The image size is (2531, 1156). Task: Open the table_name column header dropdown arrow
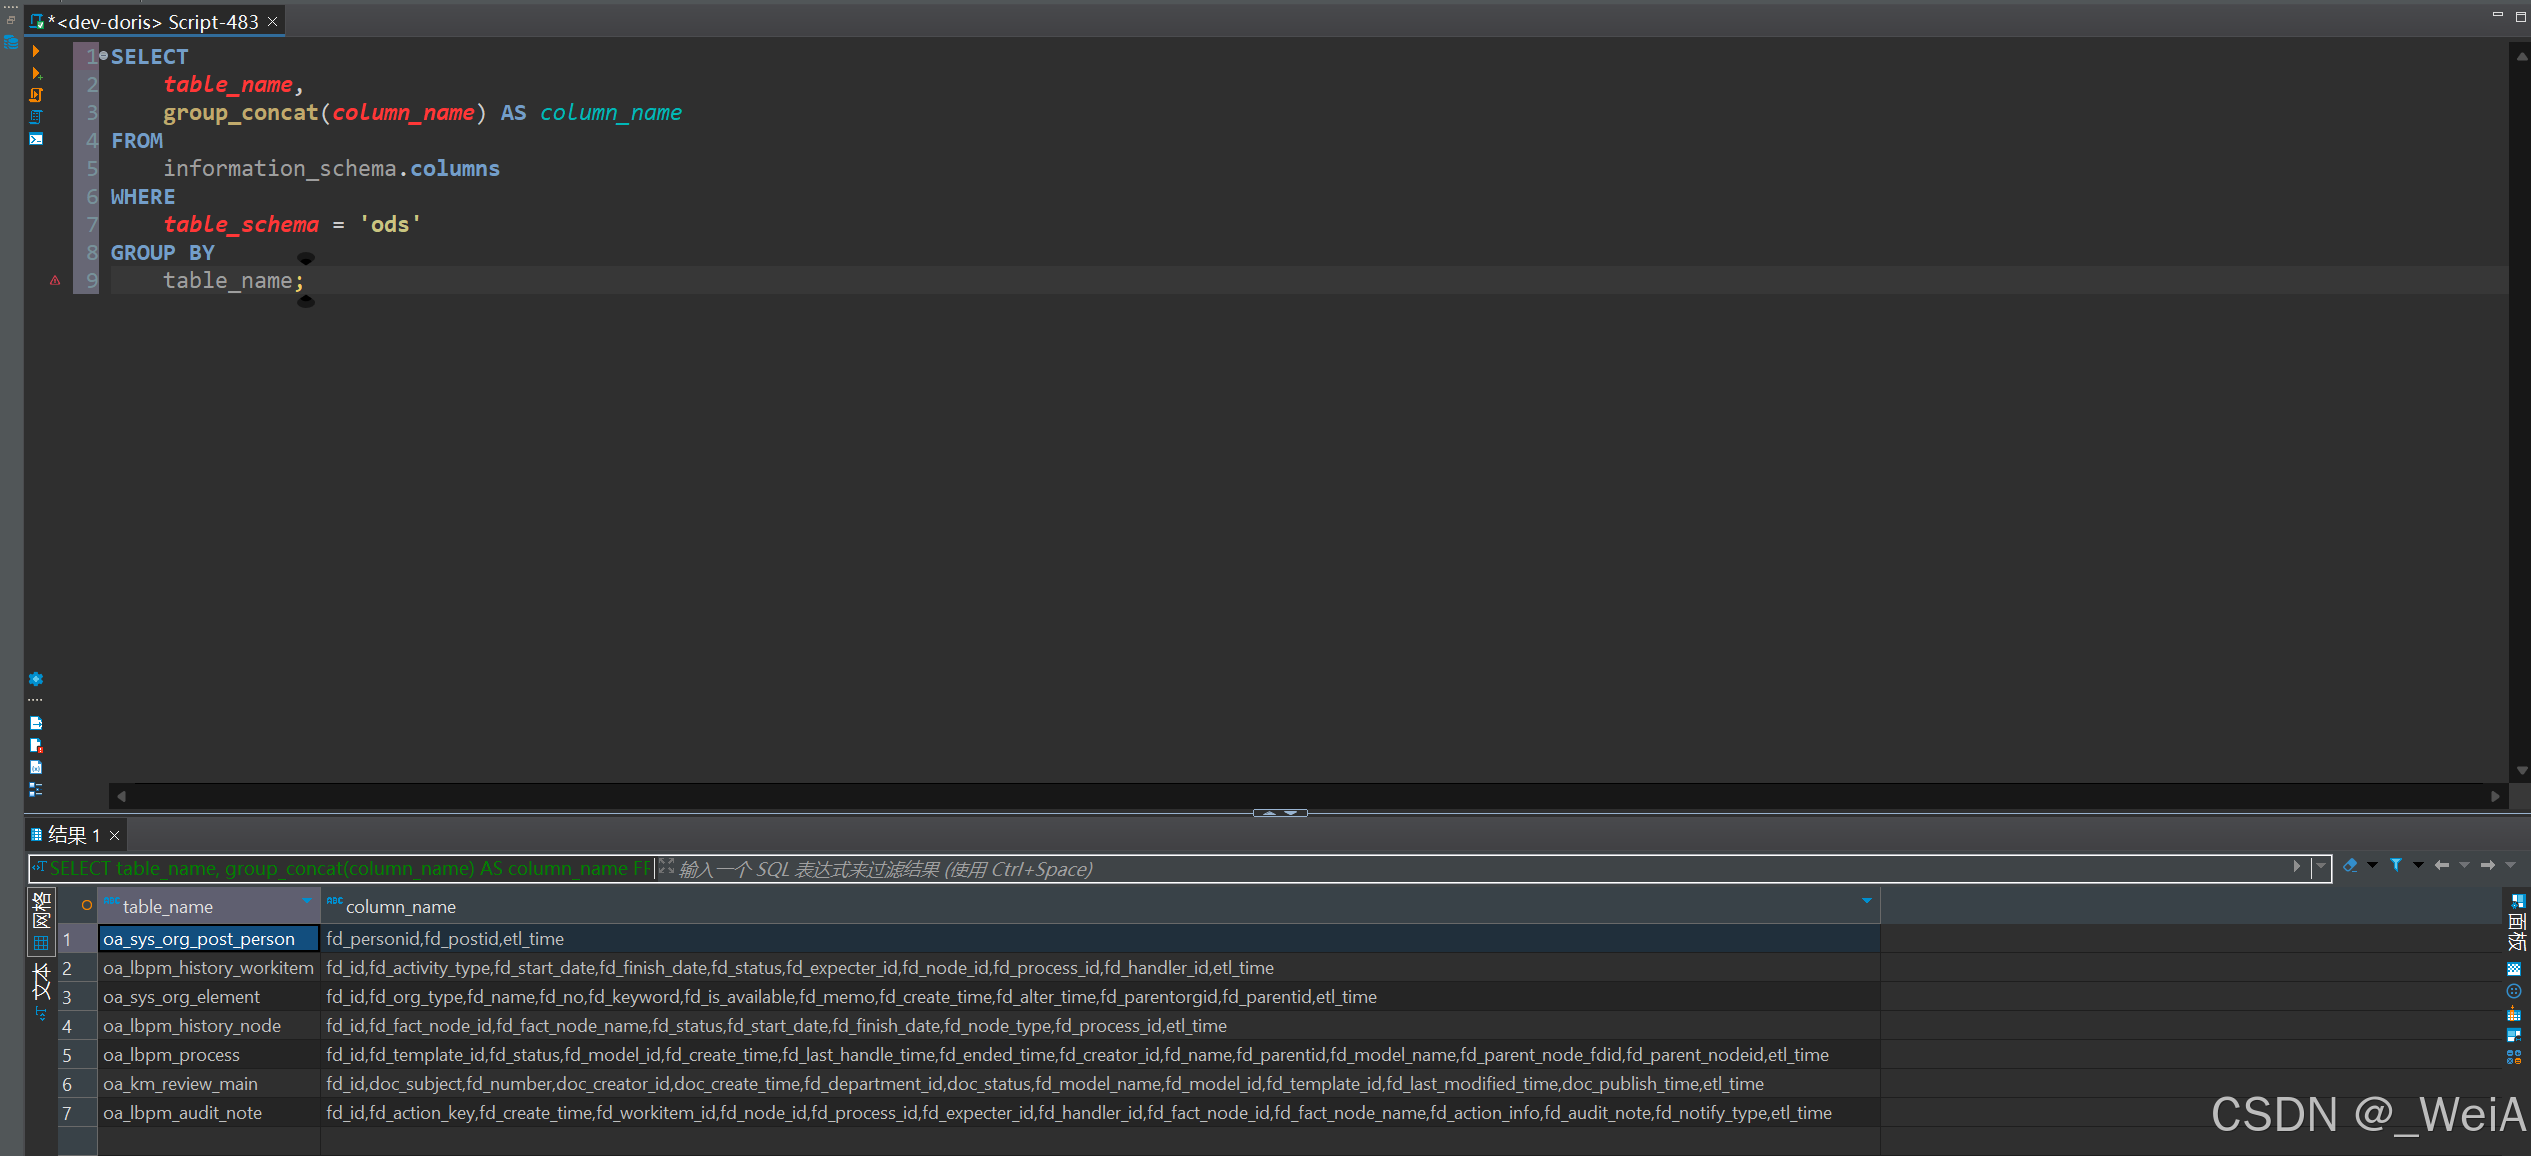point(306,902)
